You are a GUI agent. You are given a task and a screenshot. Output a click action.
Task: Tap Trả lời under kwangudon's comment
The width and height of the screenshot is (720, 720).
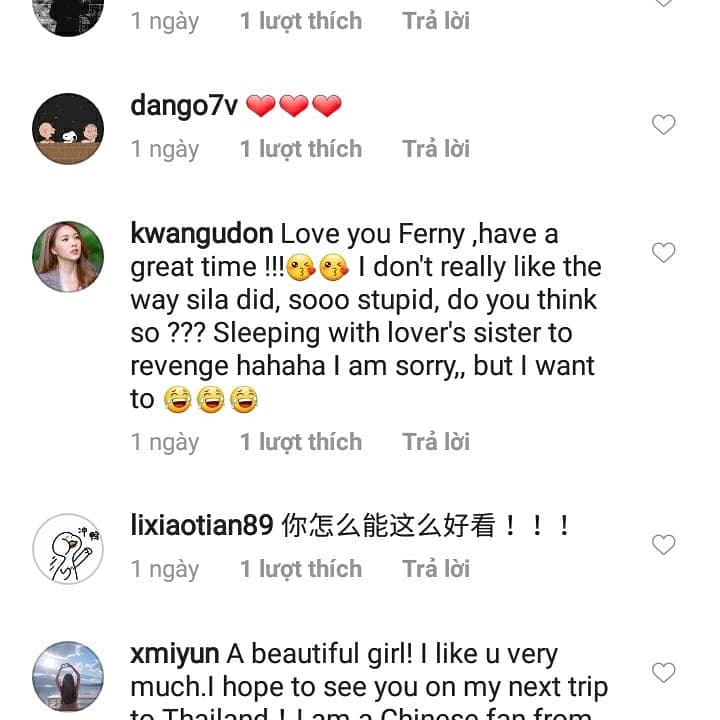[x=436, y=442]
